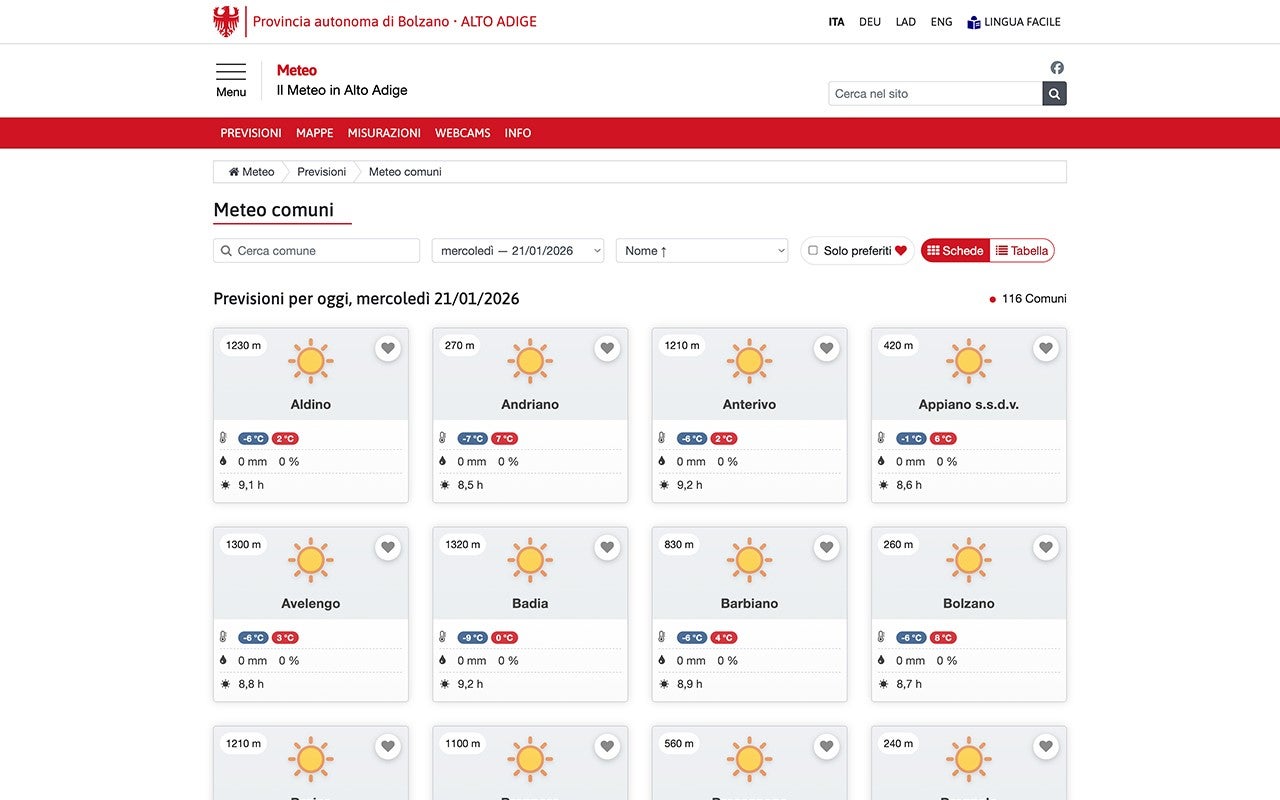Click the Provincia Bolzano eagle logo
Image resolution: width=1280 pixels, height=800 pixels.
tap(226, 21)
